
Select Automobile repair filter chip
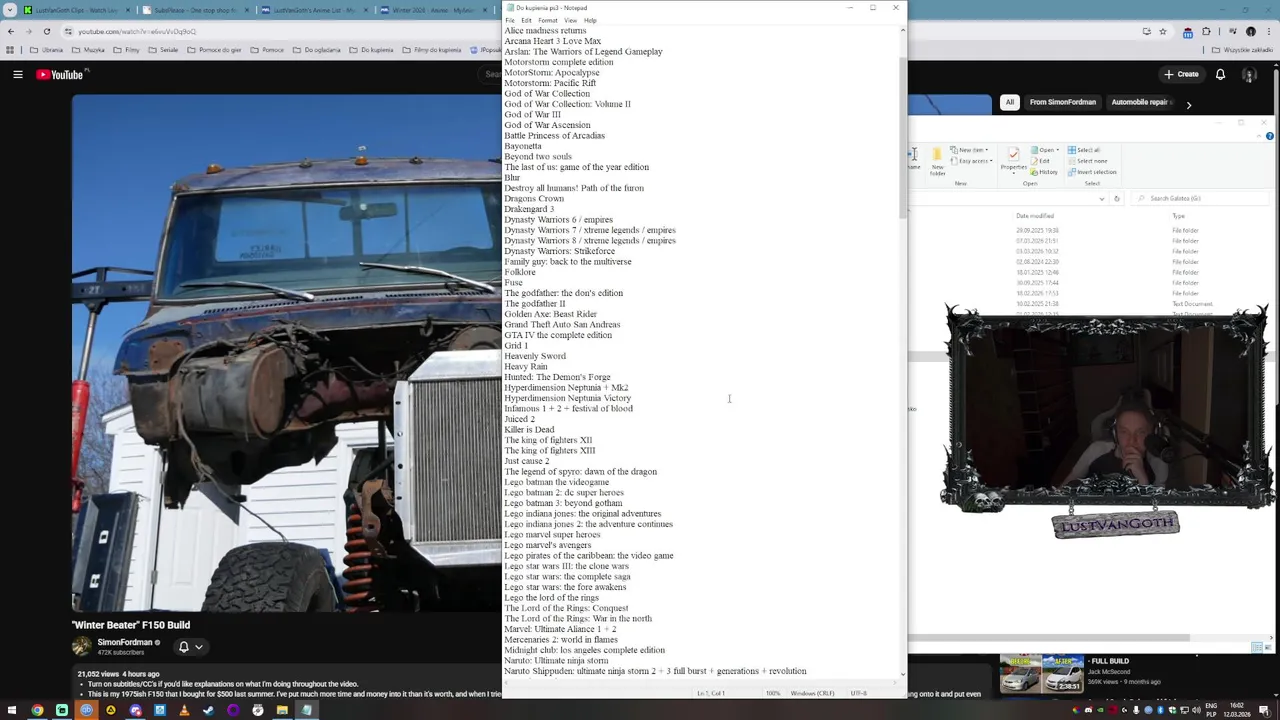pyautogui.click(x=1141, y=102)
